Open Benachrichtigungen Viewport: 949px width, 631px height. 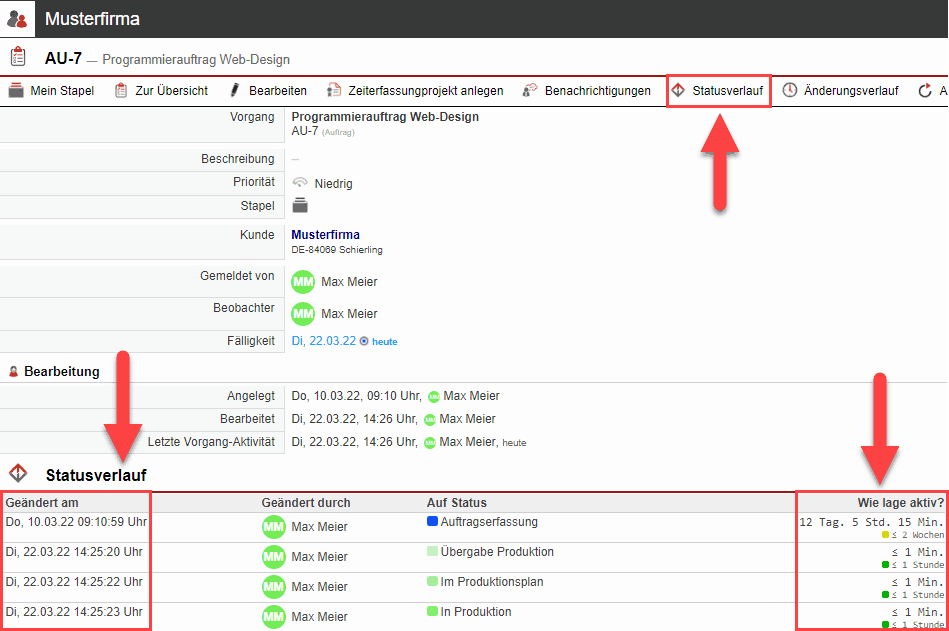[586, 91]
